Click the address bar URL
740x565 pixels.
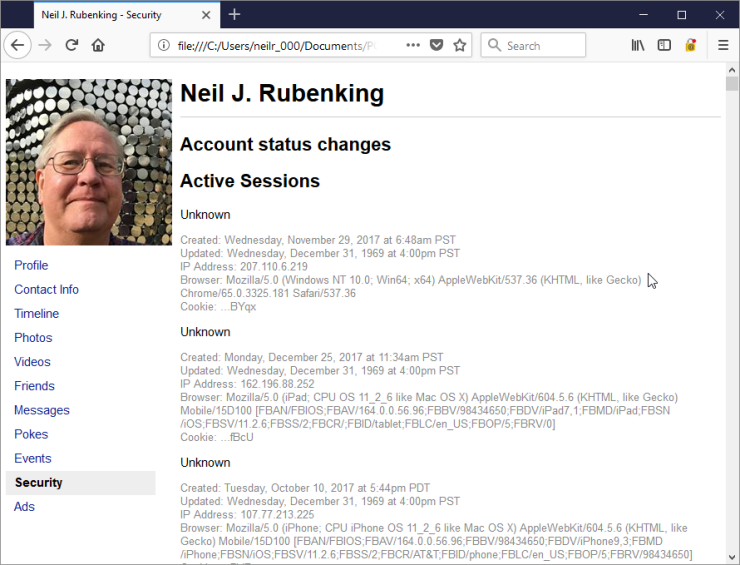pyautogui.click(x=277, y=46)
